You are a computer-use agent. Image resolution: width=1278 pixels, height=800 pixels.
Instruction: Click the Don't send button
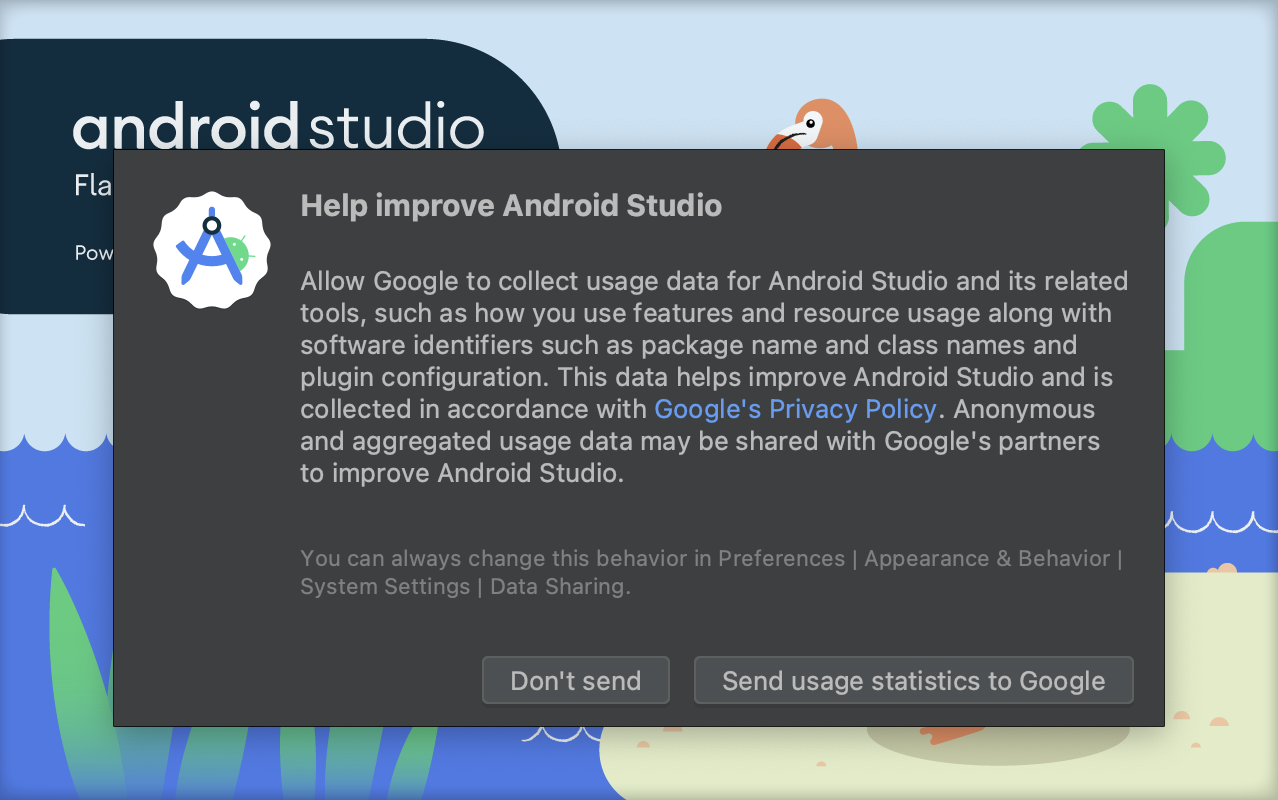click(x=575, y=681)
